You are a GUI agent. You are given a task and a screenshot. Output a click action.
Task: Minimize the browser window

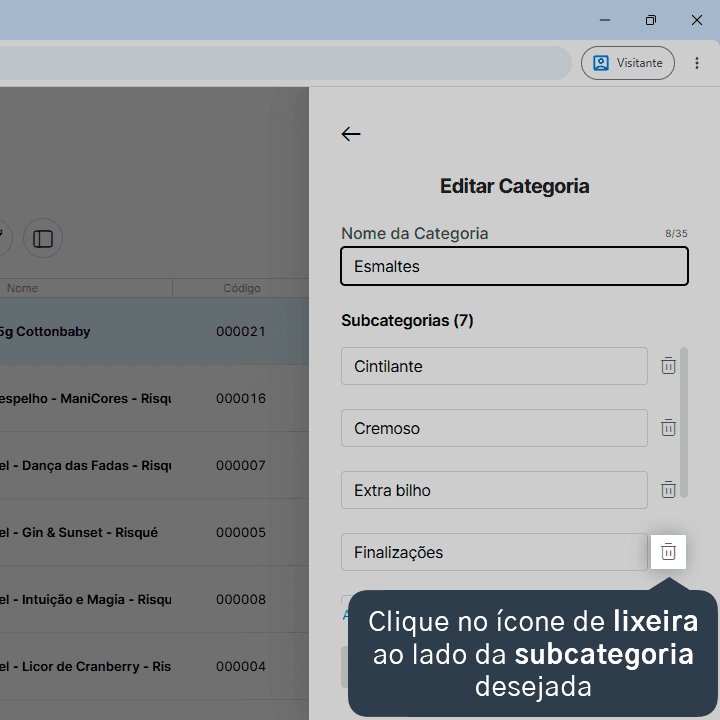[605, 20]
